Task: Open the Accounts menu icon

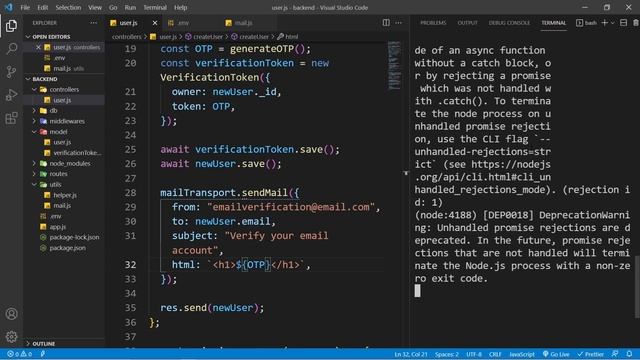Action: click(11, 313)
